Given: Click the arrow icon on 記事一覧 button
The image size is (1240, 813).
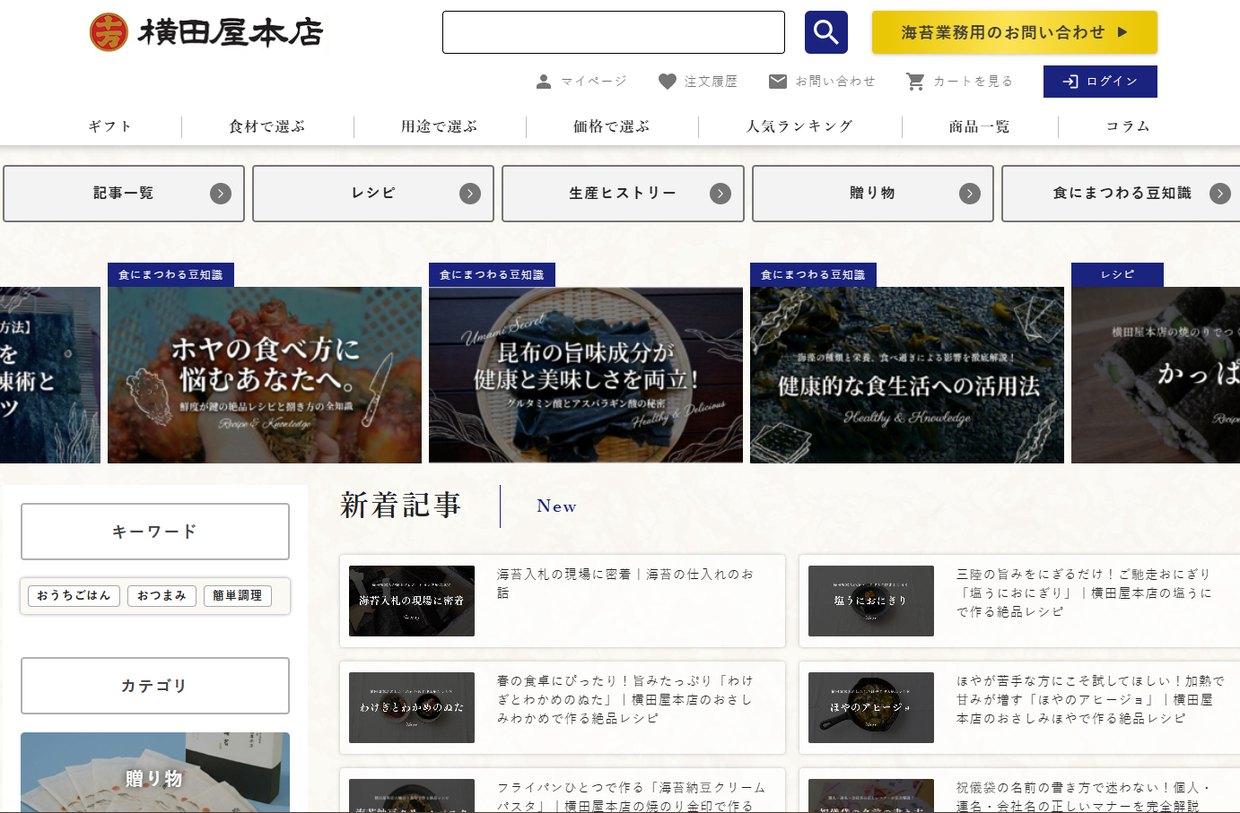Looking at the screenshot, I should tap(221, 194).
